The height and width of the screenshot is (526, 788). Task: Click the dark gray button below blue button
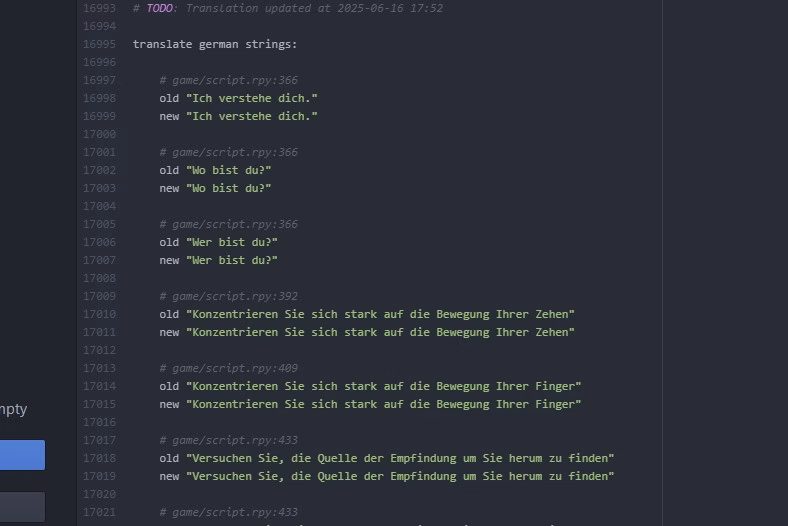point(22,507)
